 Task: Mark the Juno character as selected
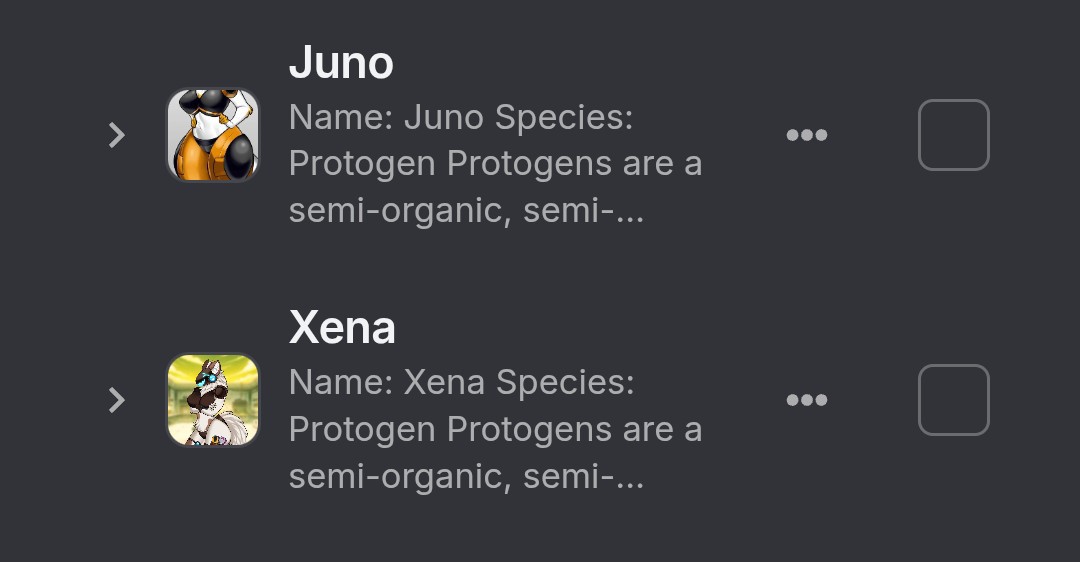coord(954,135)
